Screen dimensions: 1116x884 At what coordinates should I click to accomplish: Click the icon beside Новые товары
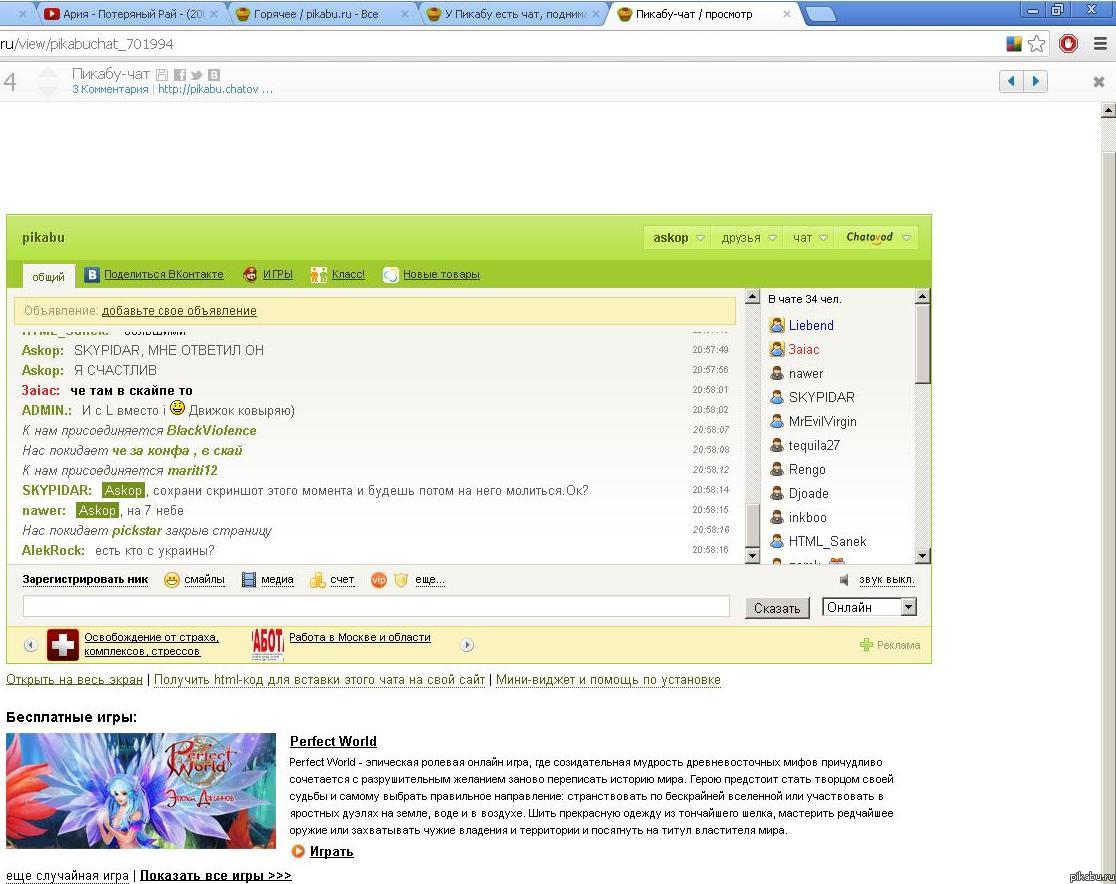[391, 275]
